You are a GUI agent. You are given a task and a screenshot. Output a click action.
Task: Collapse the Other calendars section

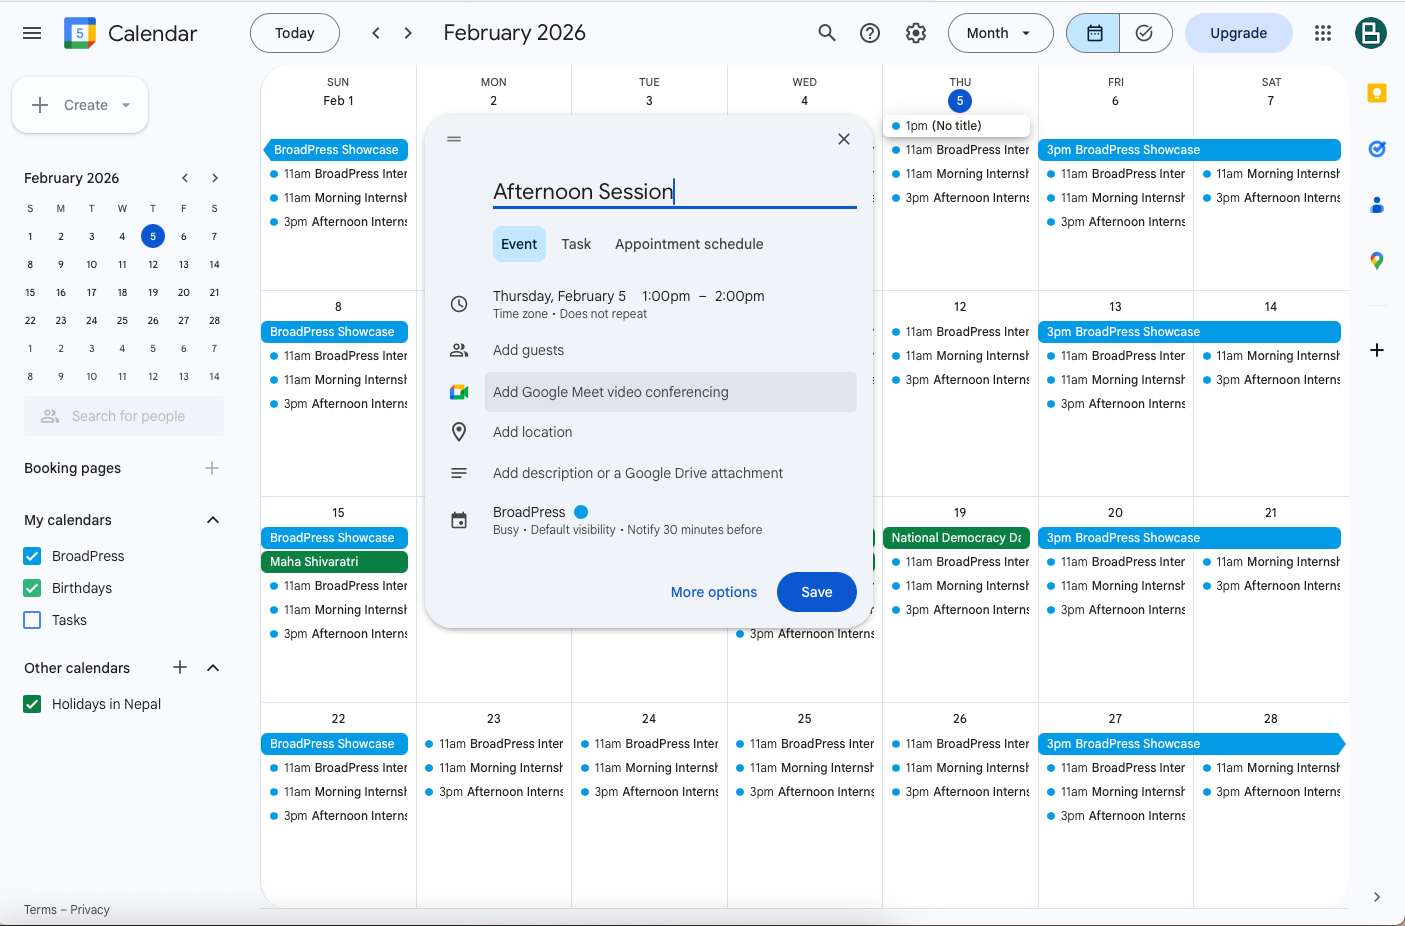click(x=213, y=667)
